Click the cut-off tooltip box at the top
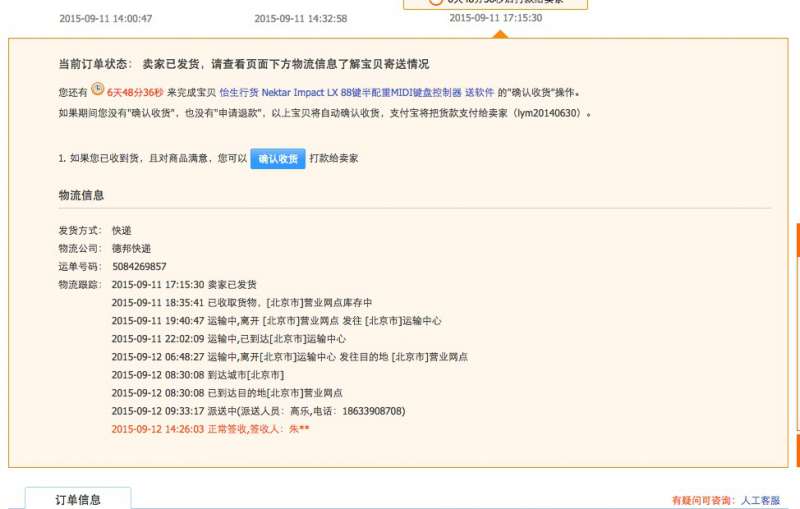This screenshot has width=800, height=509. (495, 4)
